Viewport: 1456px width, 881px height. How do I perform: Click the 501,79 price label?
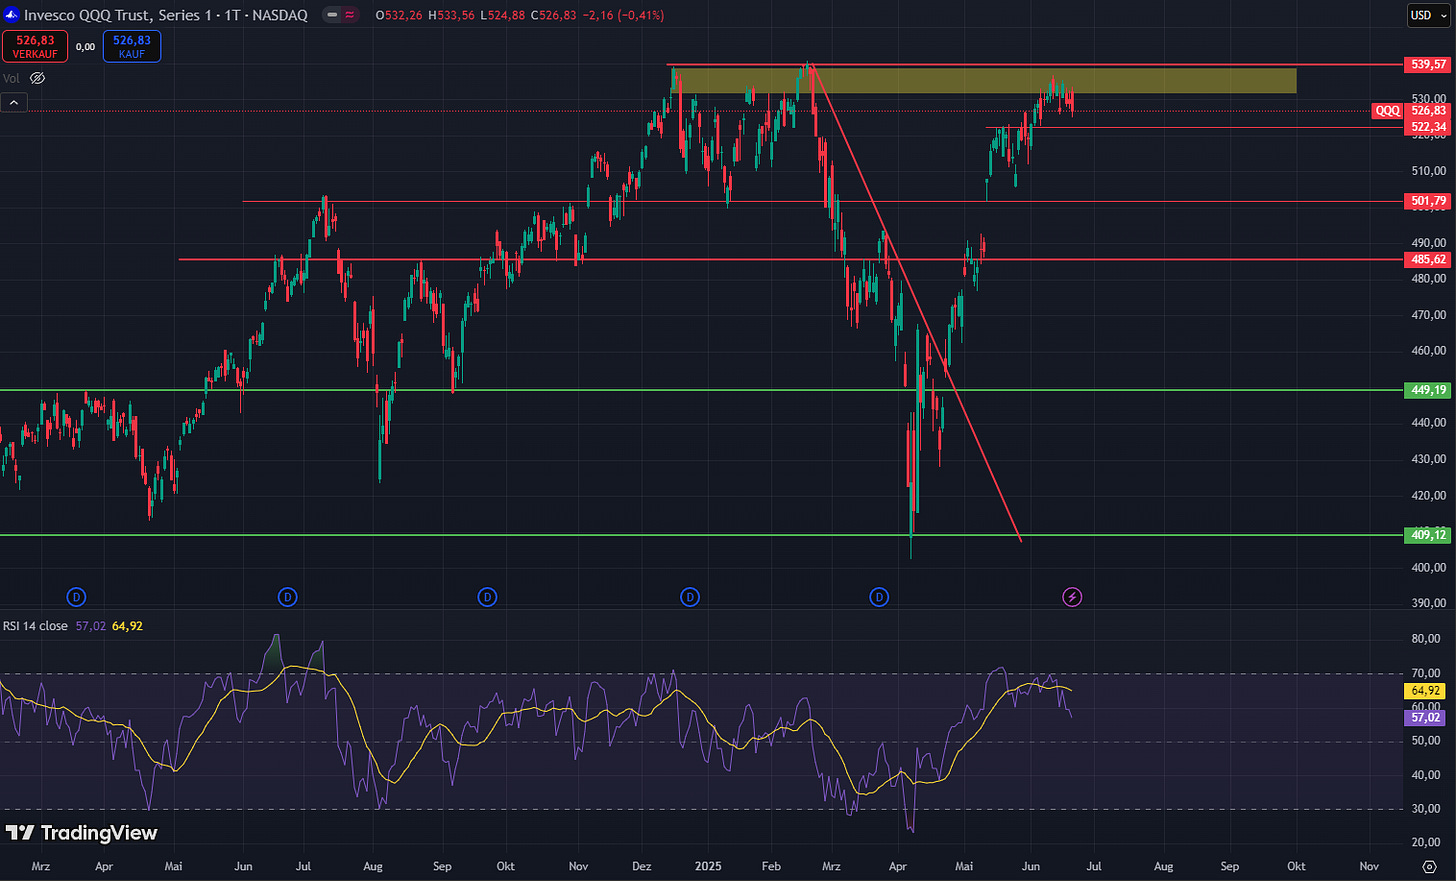[1428, 201]
